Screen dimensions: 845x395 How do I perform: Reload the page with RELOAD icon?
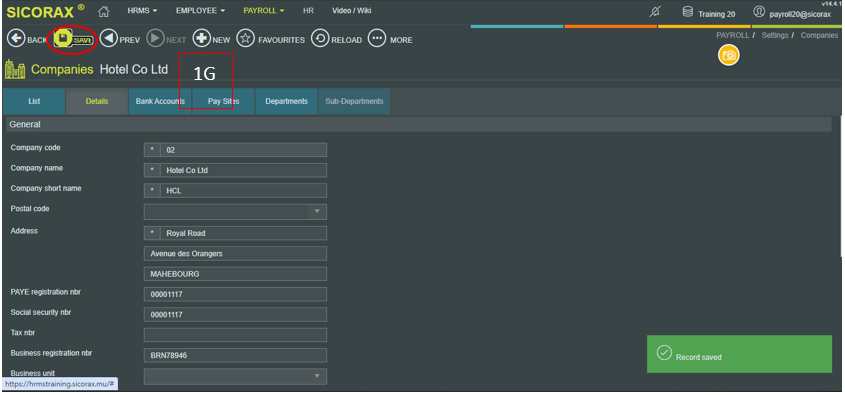click(x=320, y=39)
